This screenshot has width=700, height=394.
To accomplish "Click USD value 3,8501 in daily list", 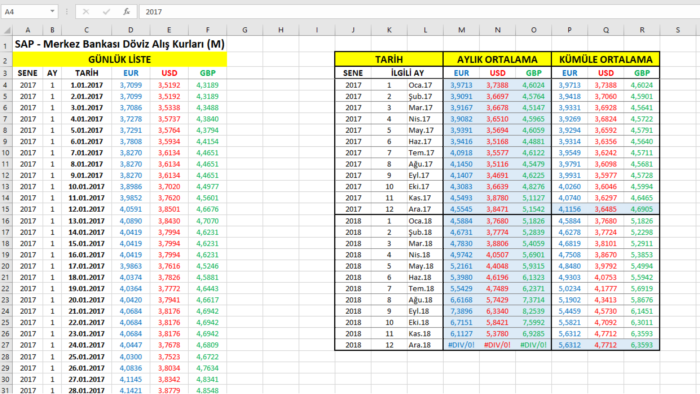I will [169, 209].
